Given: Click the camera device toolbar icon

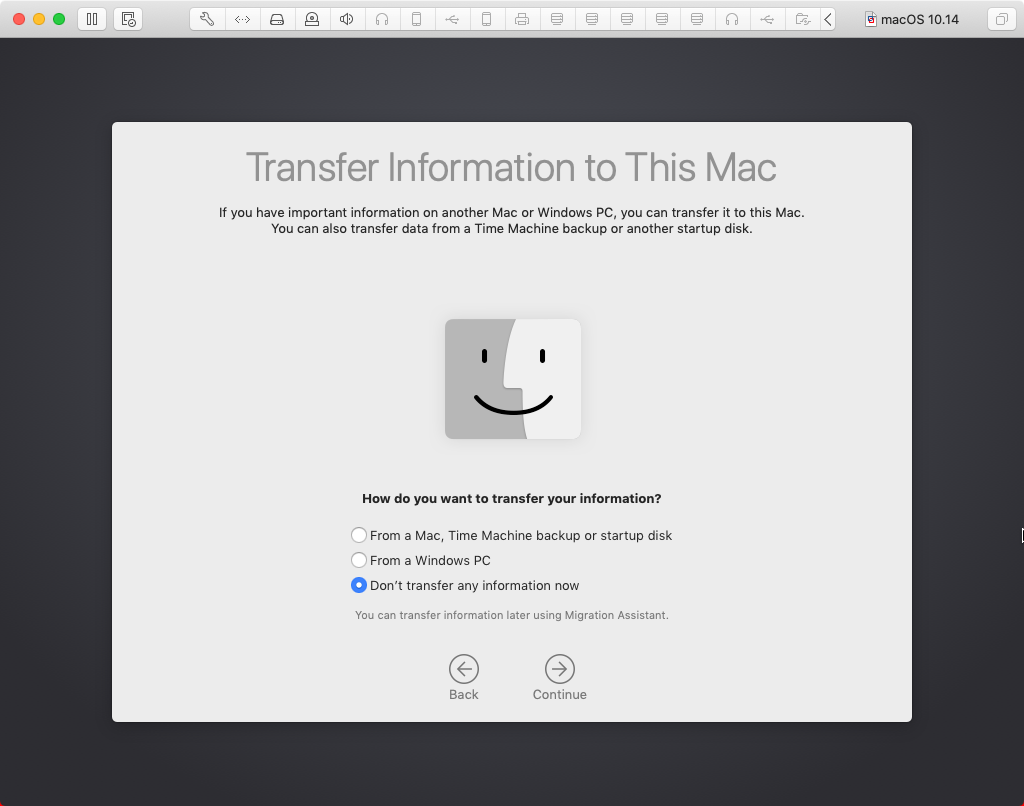Looking at the screenshot, I should tap(312, 19).
